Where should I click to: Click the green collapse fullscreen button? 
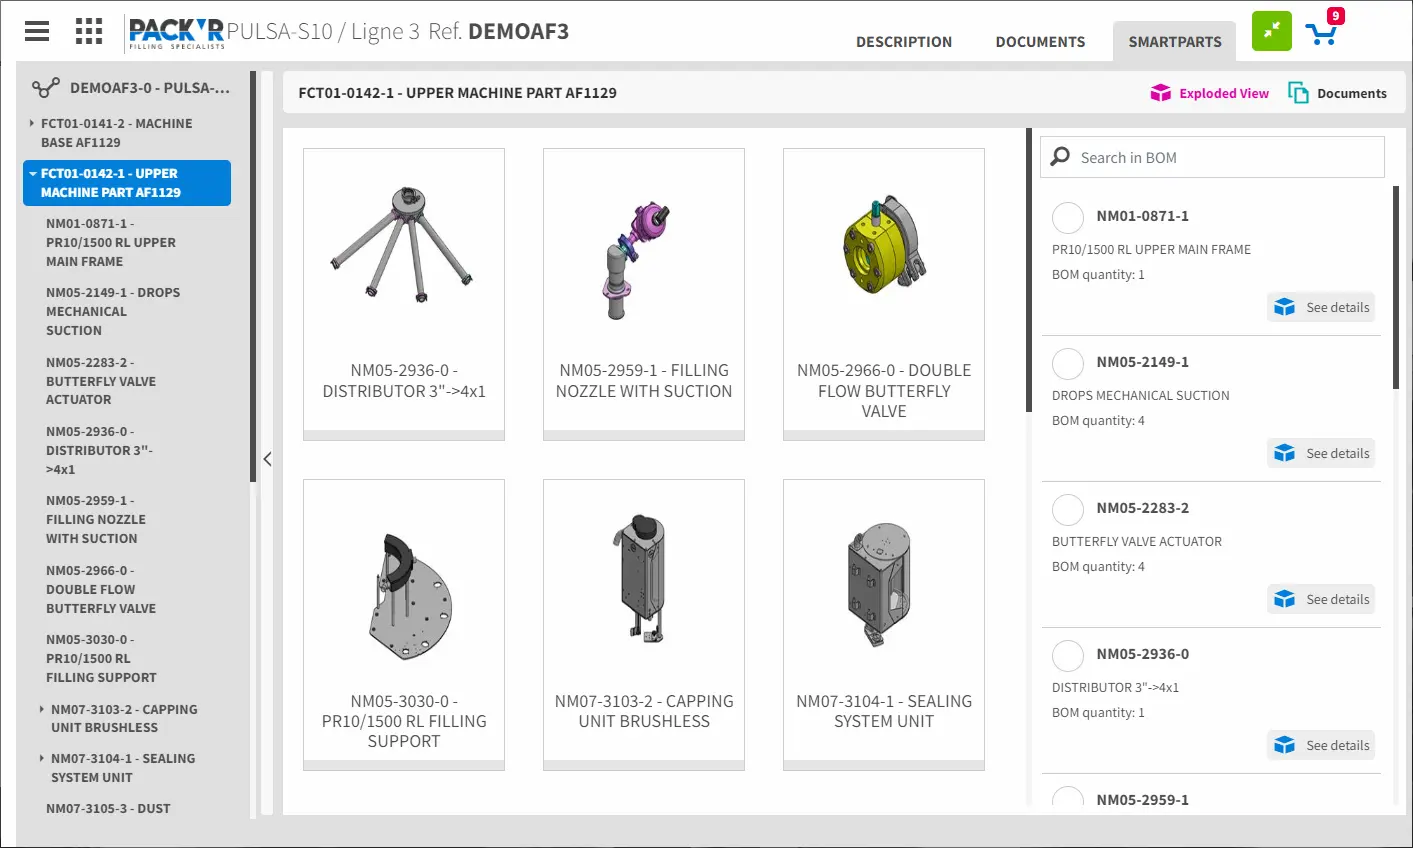click(x=1271, y=31)
